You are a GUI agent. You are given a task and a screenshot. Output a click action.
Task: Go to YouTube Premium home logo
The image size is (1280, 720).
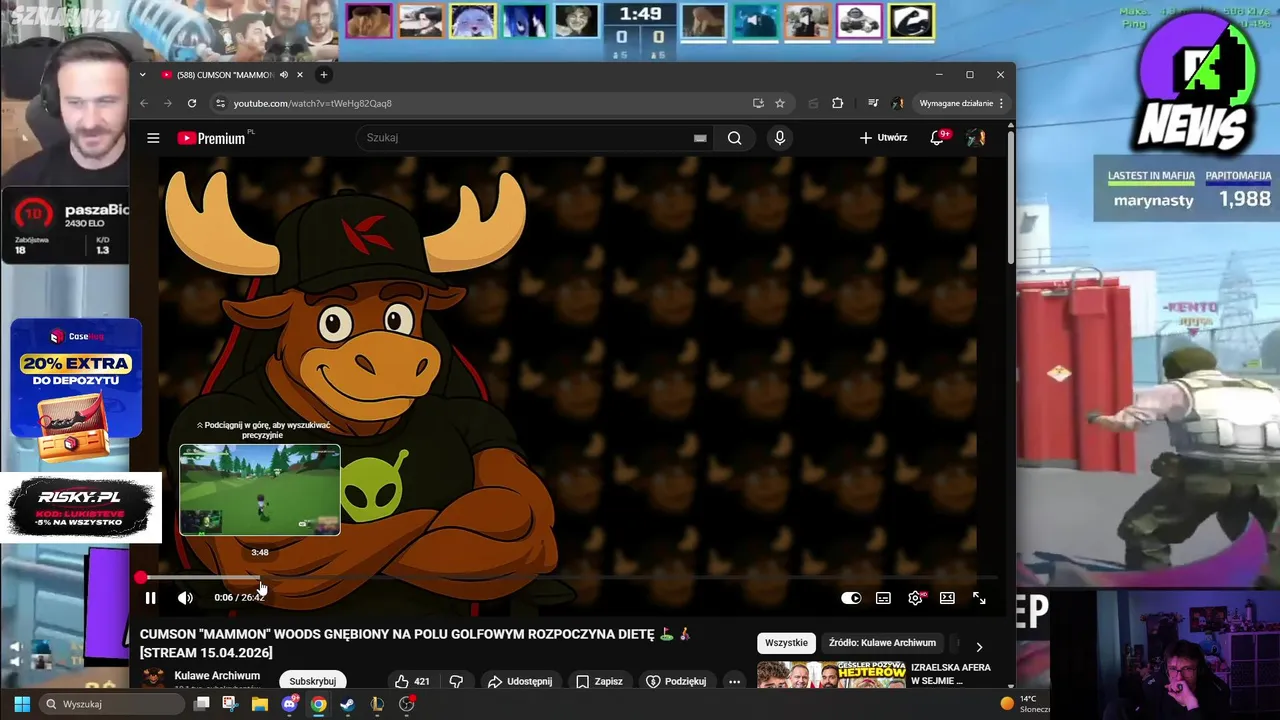coord(212,138)
